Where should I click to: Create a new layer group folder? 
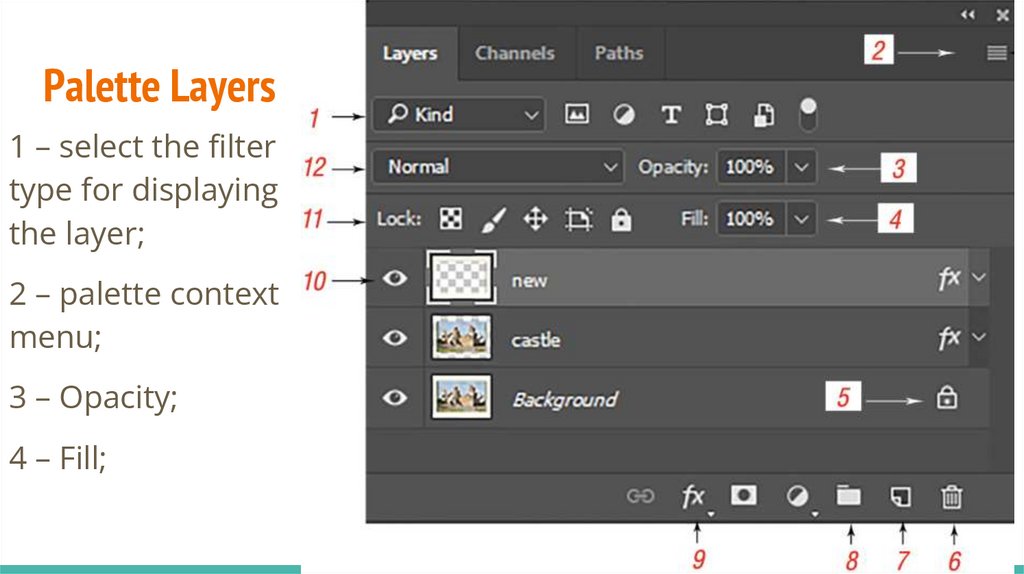point(848,496)
